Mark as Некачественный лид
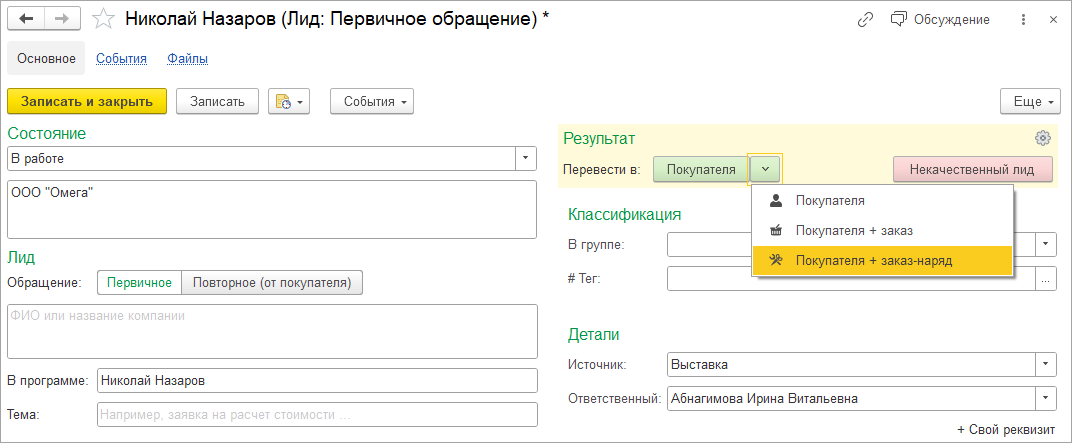Screen dimensions: 1072x443 (x=972, y=169)
